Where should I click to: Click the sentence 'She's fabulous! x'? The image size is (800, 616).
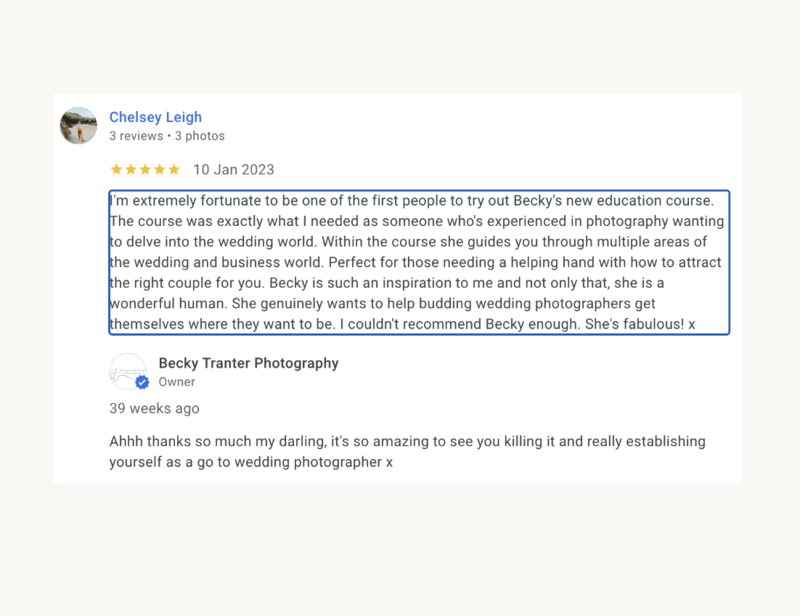(640, 324)
